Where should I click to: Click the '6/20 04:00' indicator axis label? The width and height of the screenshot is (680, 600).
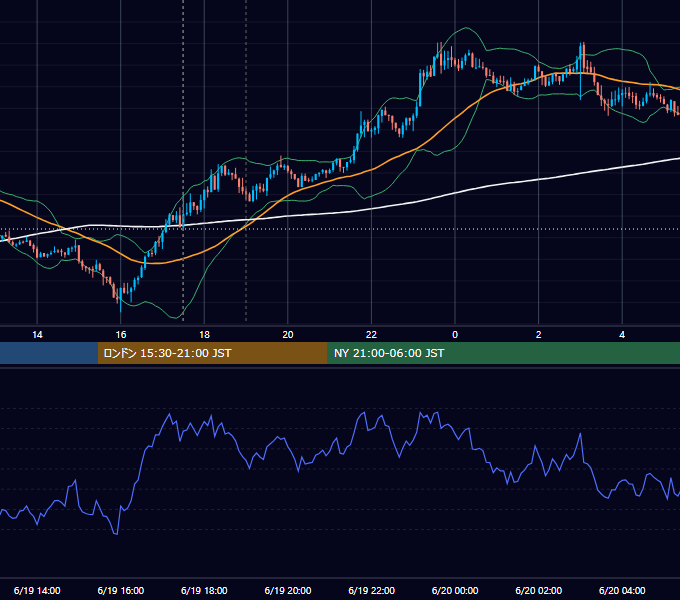pos(622,590)
